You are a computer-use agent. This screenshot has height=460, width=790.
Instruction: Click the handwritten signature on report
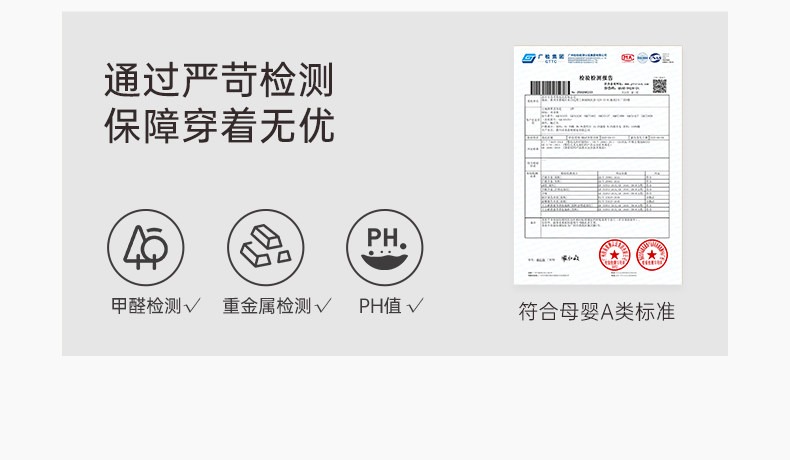pyautogui.click(x=570, y=258)
